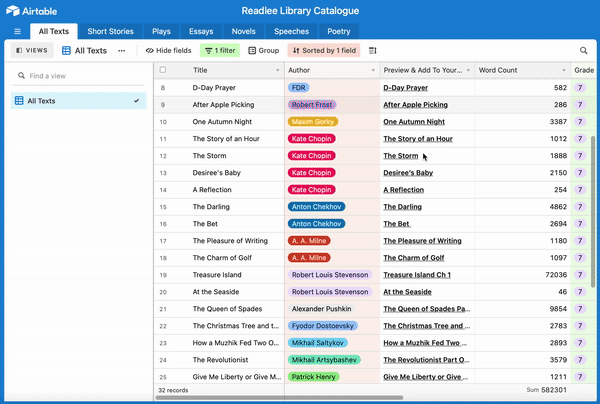The height and width of the screenshot is (404, 600).
Task: Click the Airtable logo icon
Action: [x=12, y=11]
